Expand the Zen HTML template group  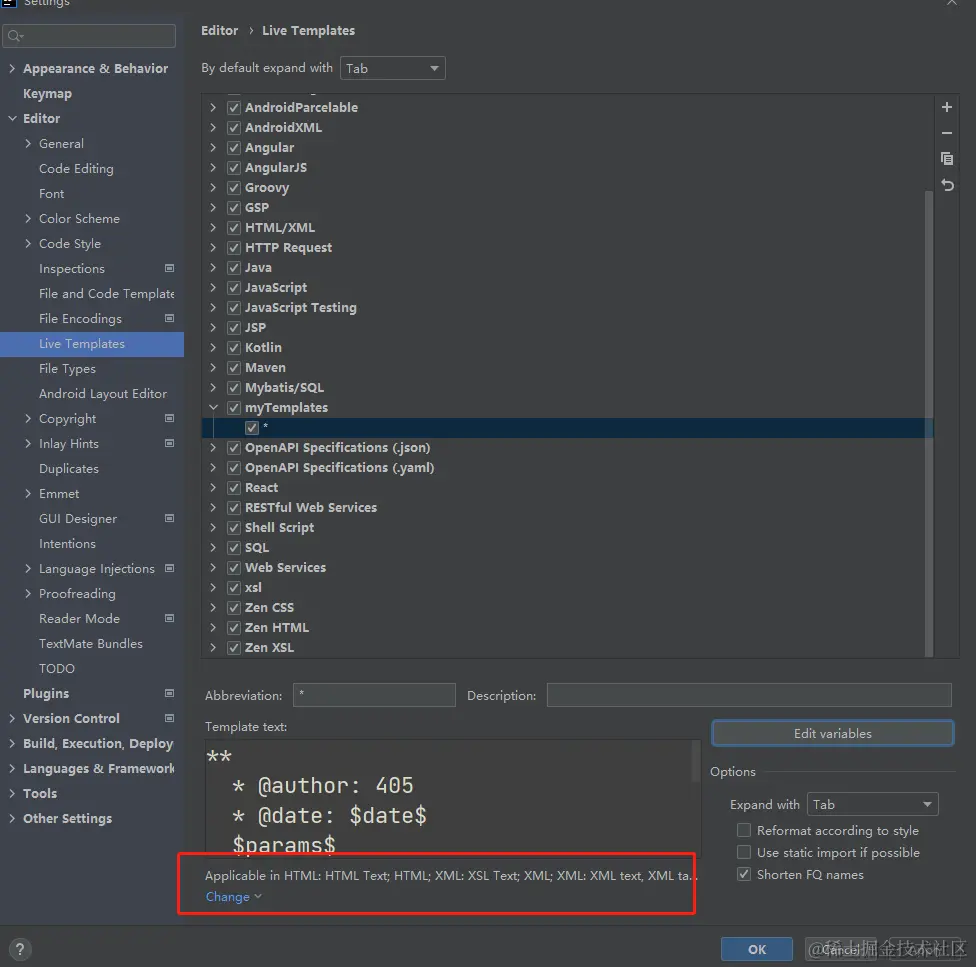[214, 627]
